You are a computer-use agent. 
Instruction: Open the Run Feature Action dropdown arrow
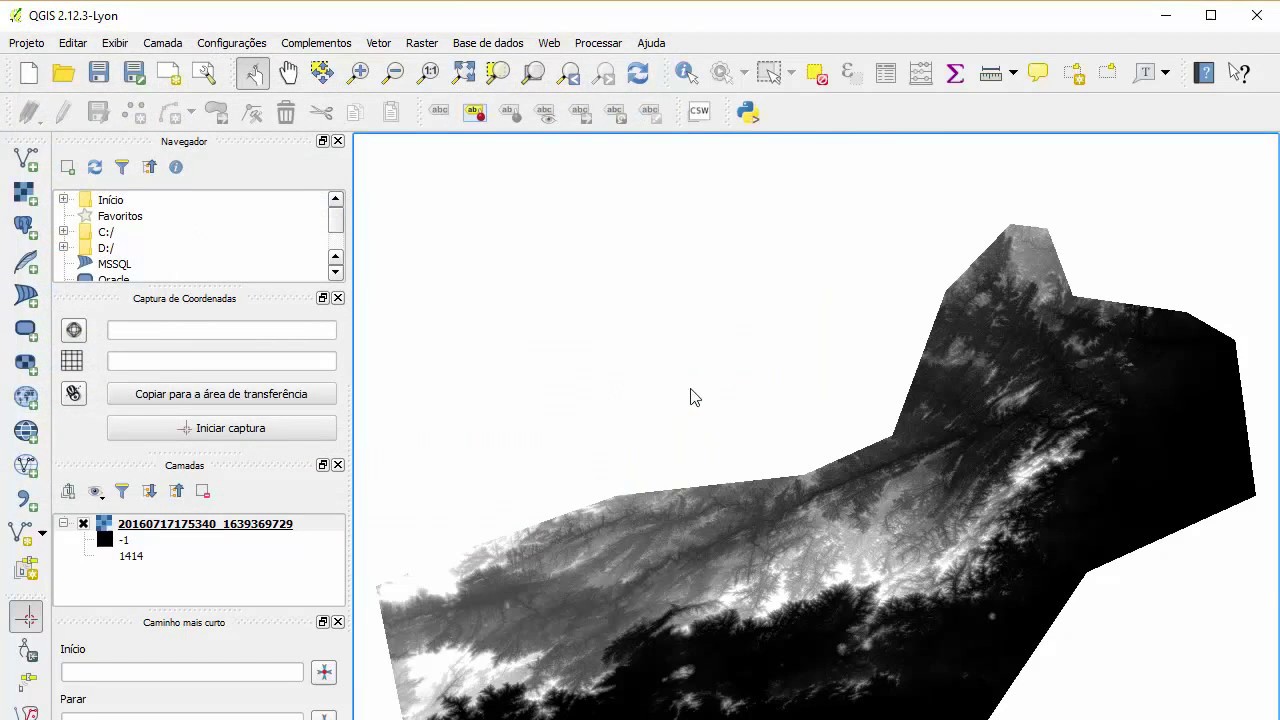[x=744, y=73]
